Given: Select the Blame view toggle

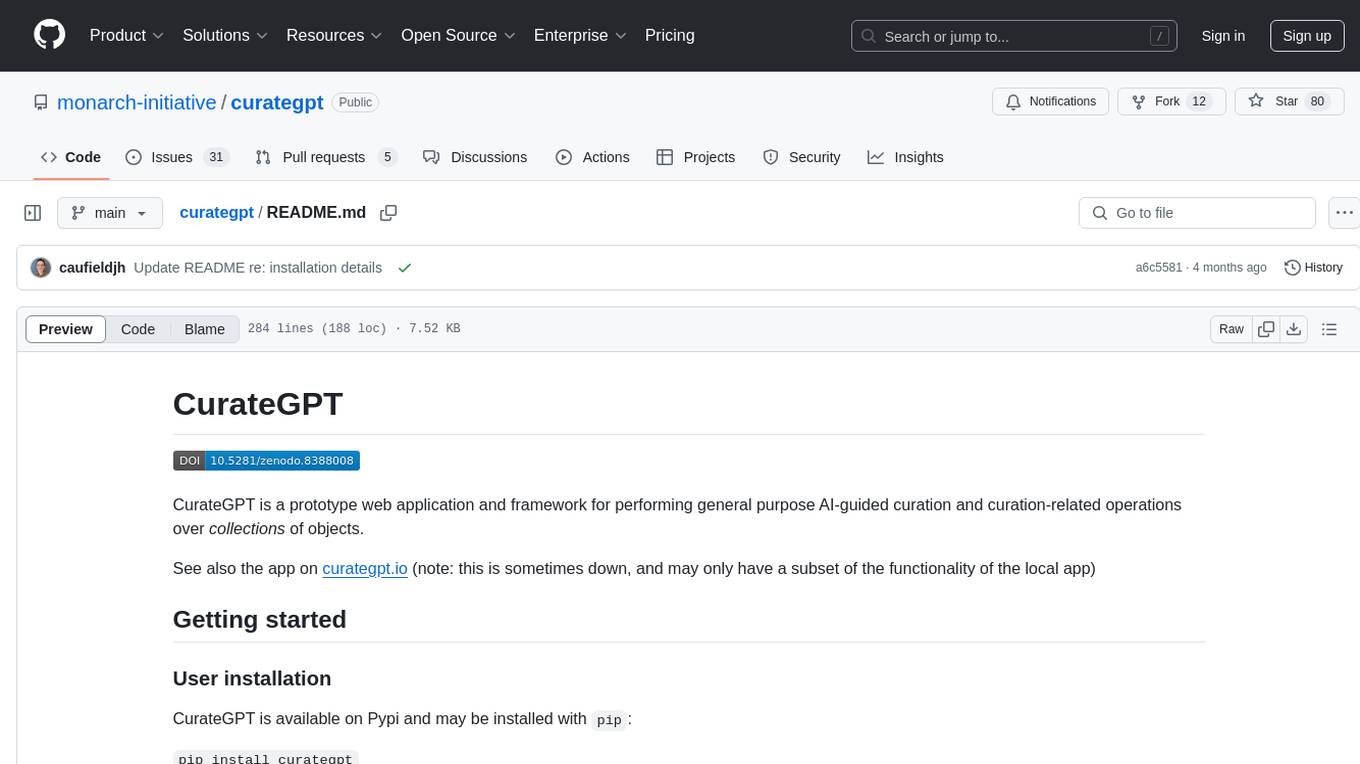Looking at the screenshot, I should 205,329.
